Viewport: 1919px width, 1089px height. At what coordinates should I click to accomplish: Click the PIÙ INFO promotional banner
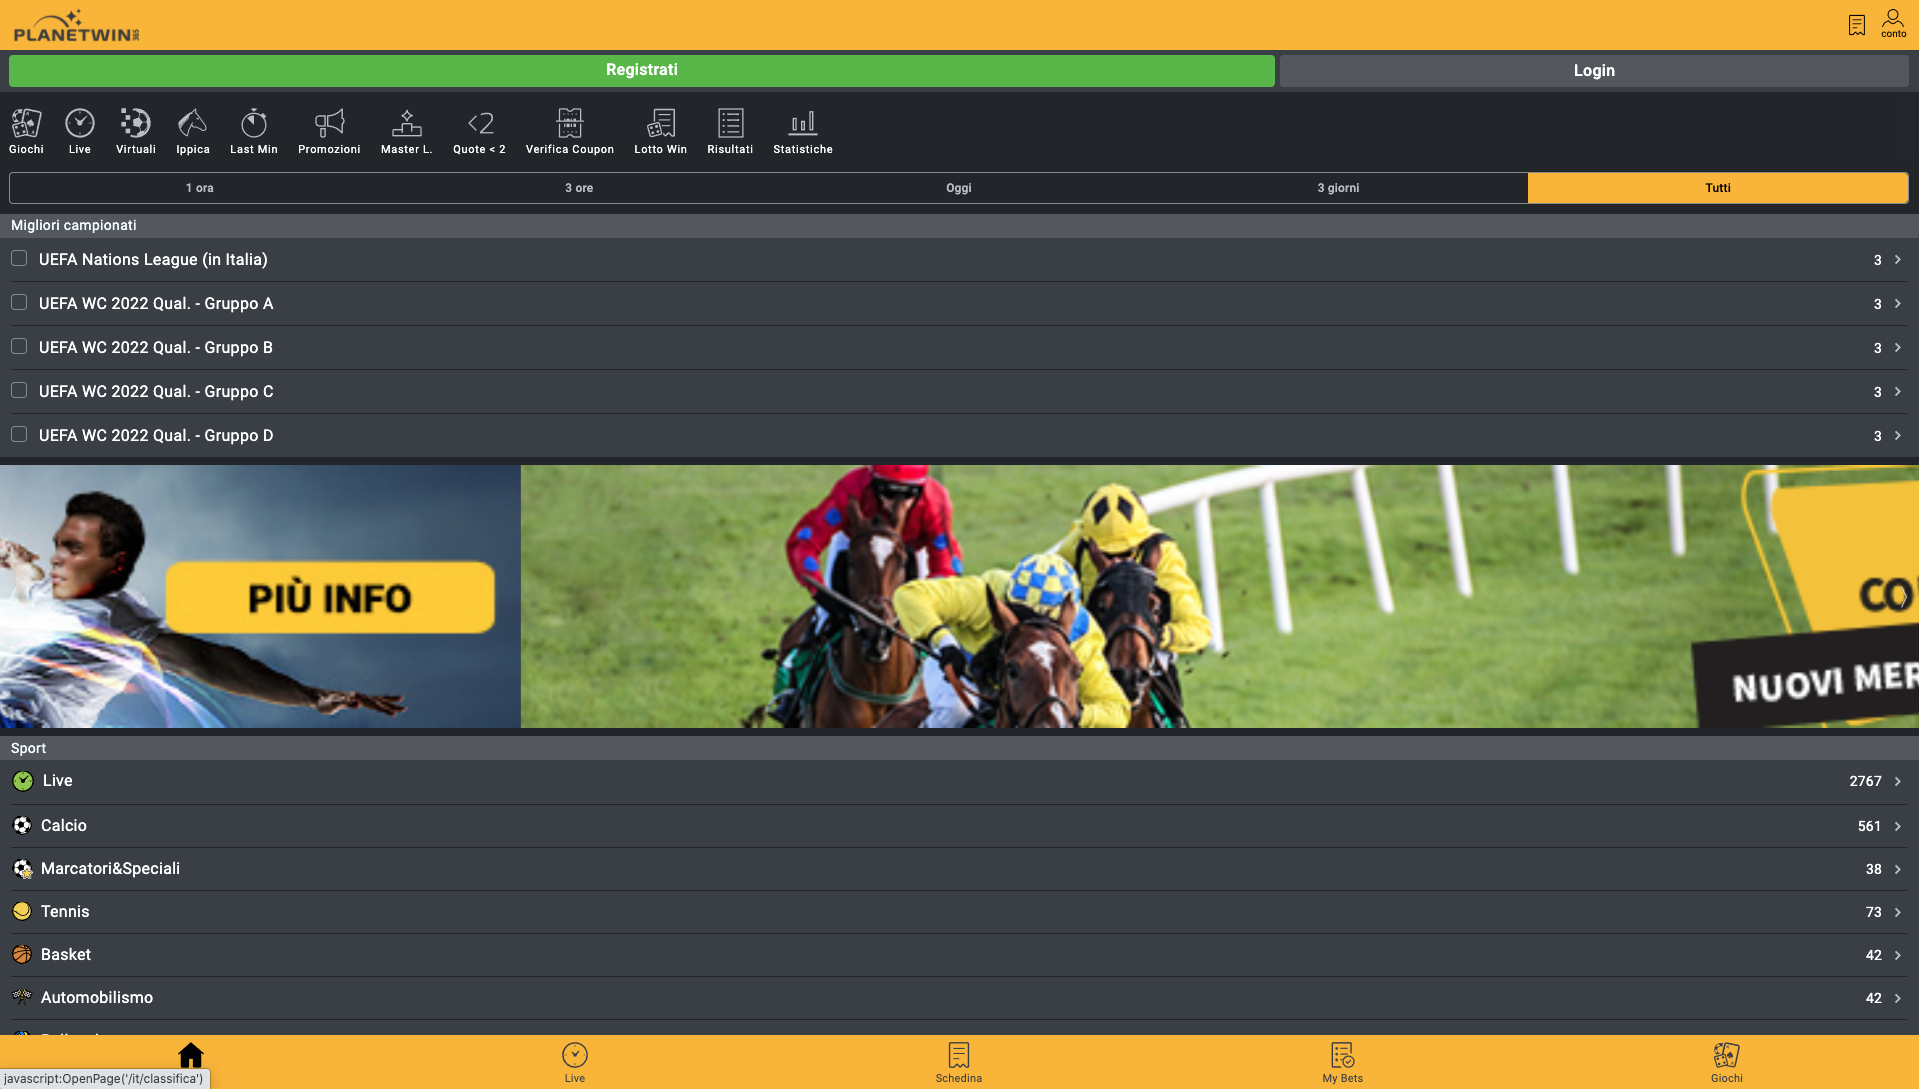tap(330, 597)
